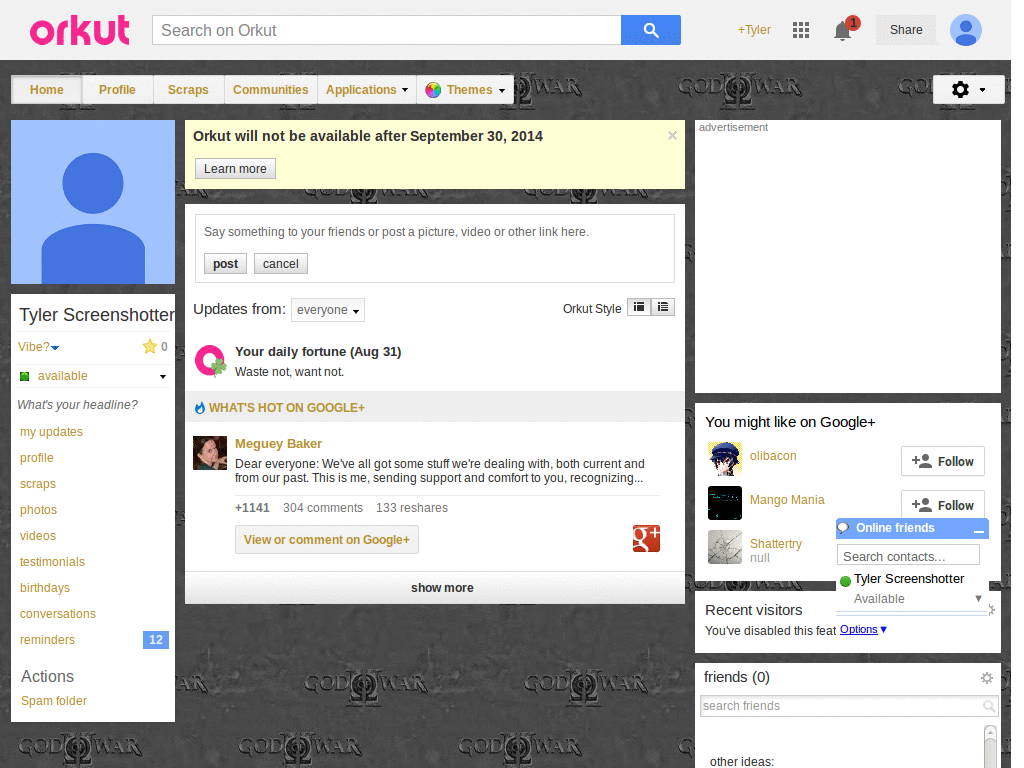Open the Google apps grid icon

[801, 30]
